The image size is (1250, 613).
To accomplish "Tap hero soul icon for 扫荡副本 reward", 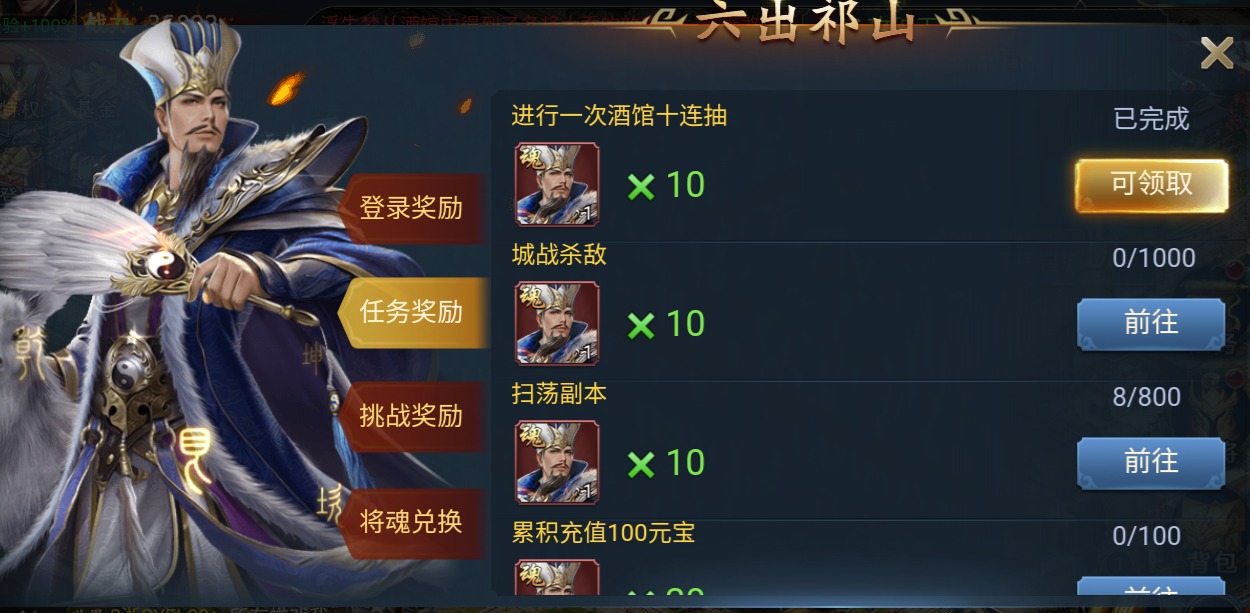I will click(557, 462).
